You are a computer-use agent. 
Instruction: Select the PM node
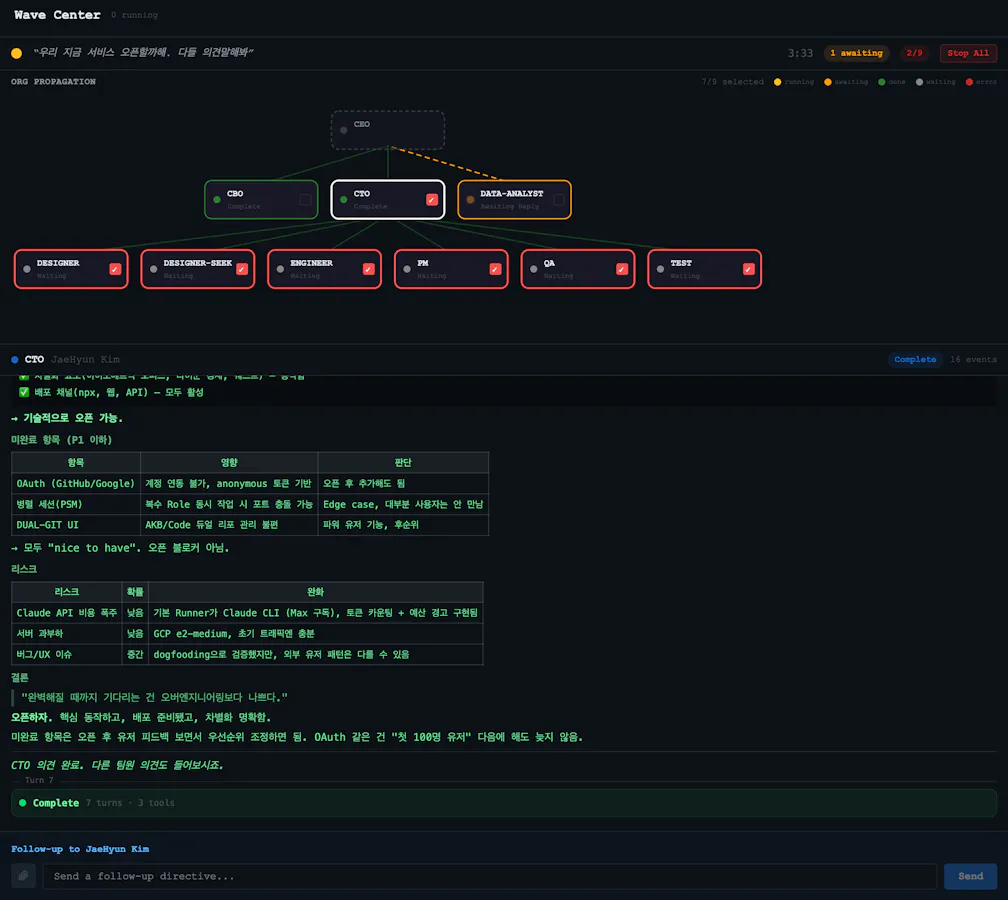click(451, 269)
